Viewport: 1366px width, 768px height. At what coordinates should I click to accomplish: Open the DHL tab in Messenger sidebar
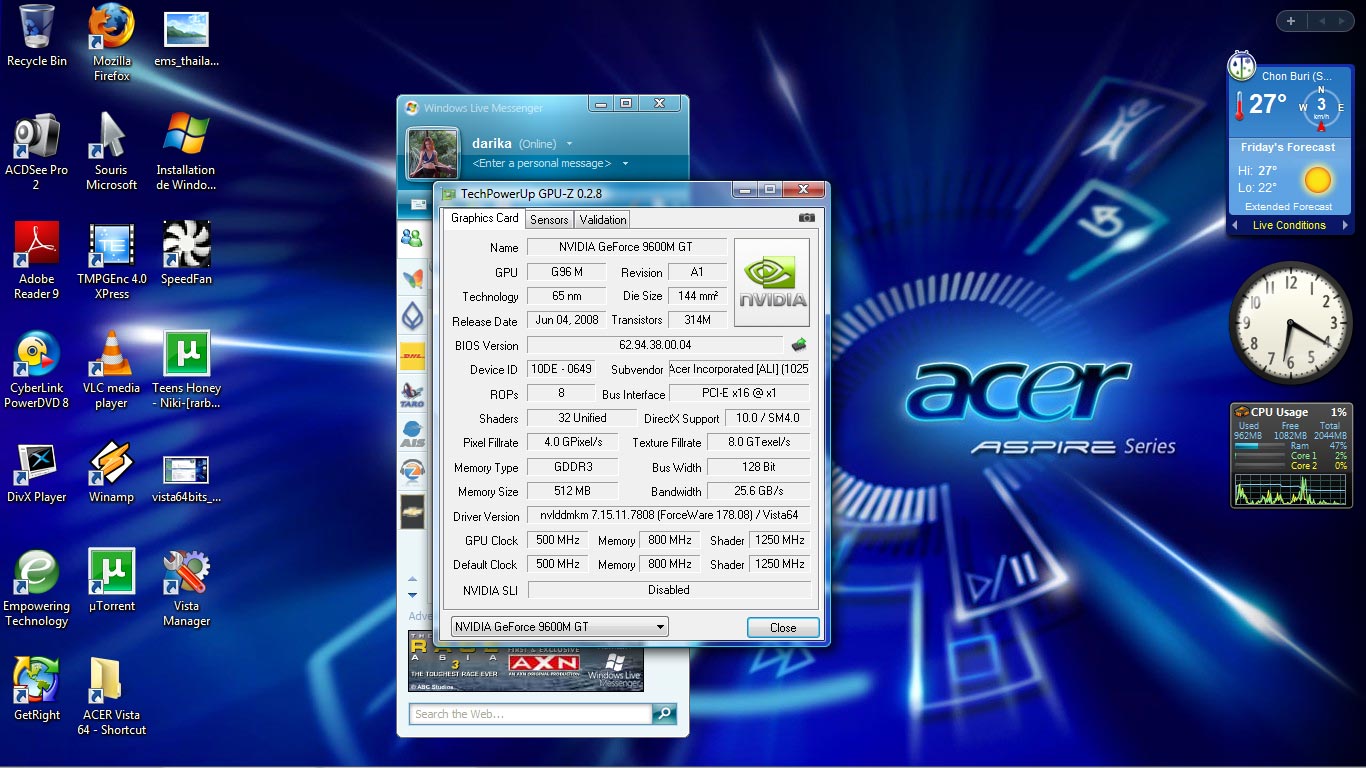click(412, 355)
